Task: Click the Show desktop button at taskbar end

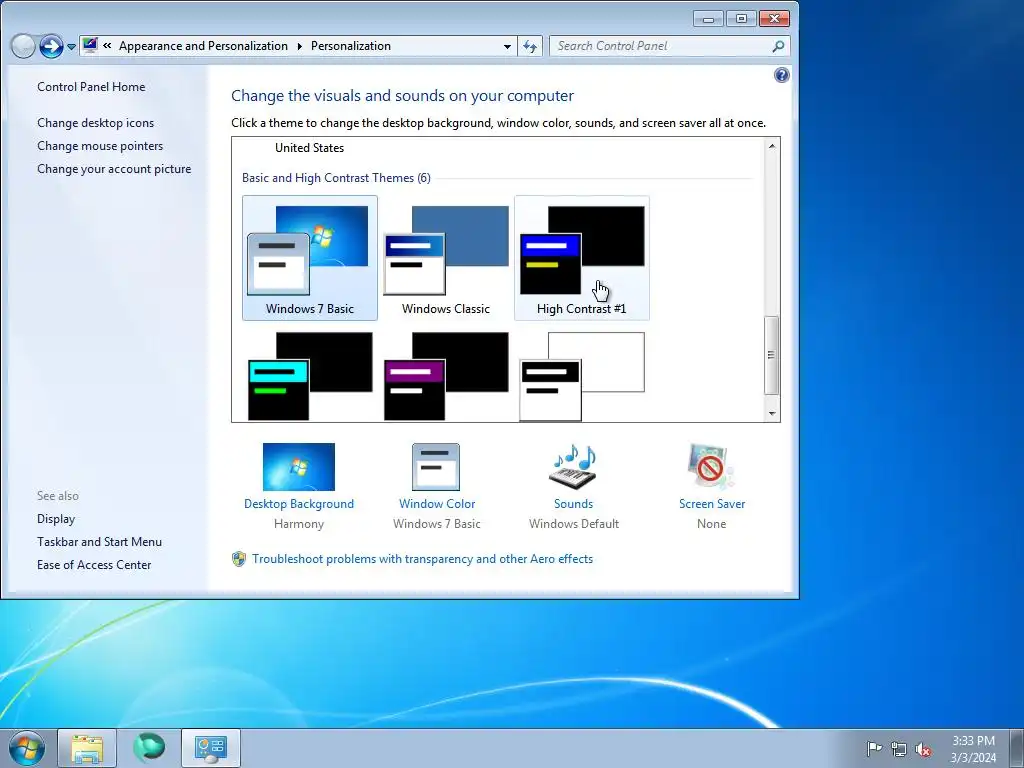Action: click(1017, 748)
